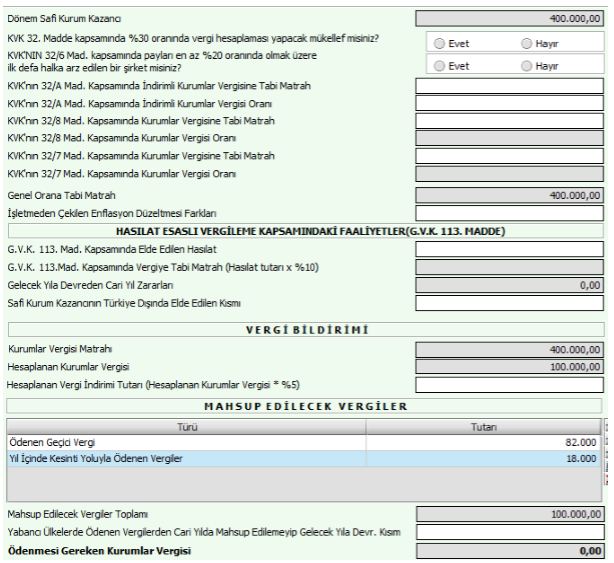The image size is (614, 563).
Task: Focus the G.V.K. 113 Elde Edilen Hasılat field
Action: click(509, 249)
